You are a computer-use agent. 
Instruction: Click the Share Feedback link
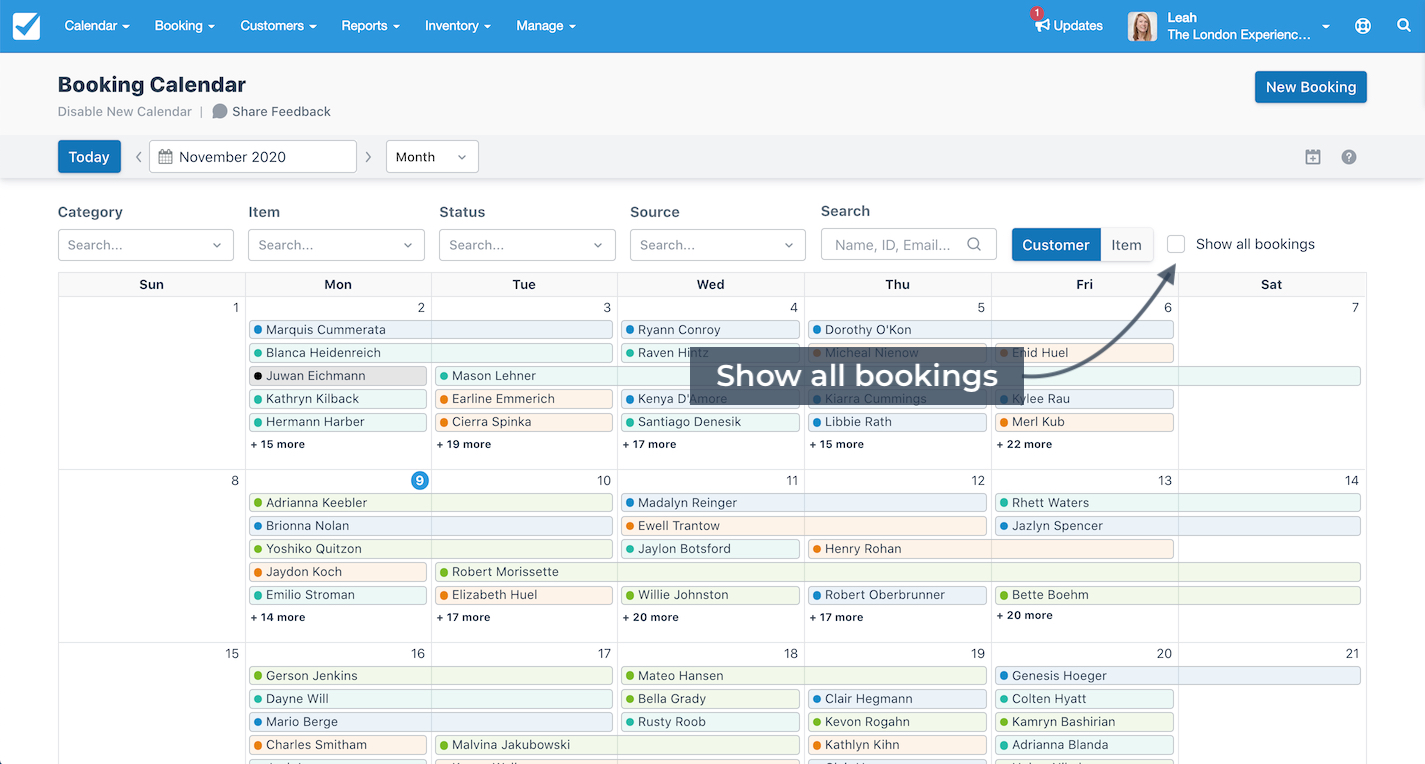(281, 112)
